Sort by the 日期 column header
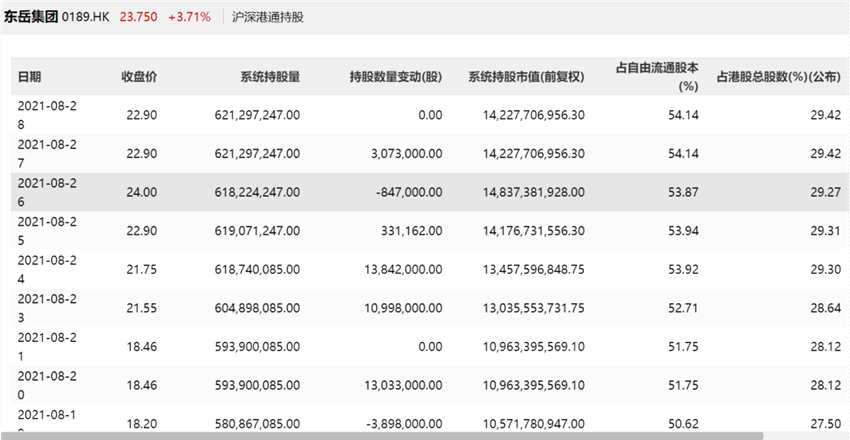 (x=30, y=77)
